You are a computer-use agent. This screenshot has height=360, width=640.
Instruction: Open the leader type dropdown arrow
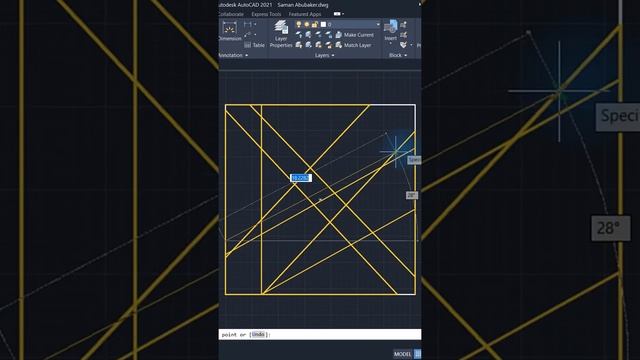coord(255,35)
